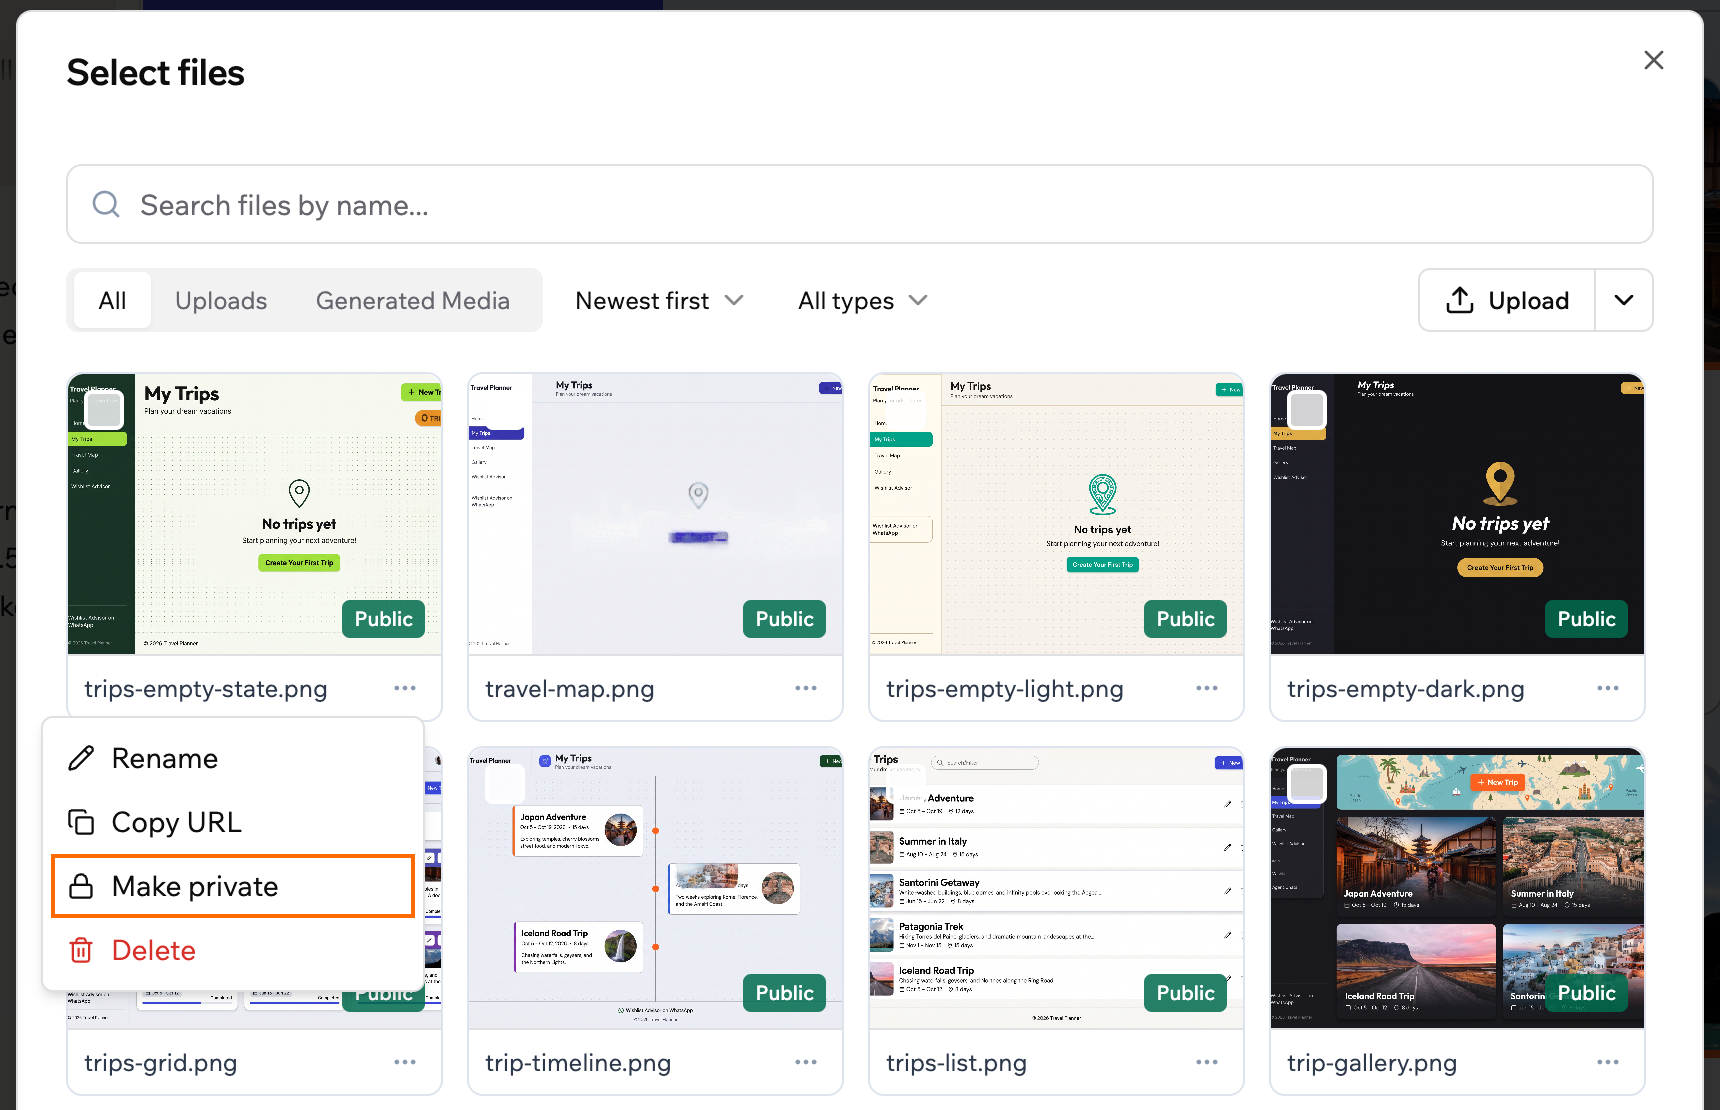Open the All types filter dropdown
The height and width of the screenshot is (1110, 1720).
[x=863, y=300]
